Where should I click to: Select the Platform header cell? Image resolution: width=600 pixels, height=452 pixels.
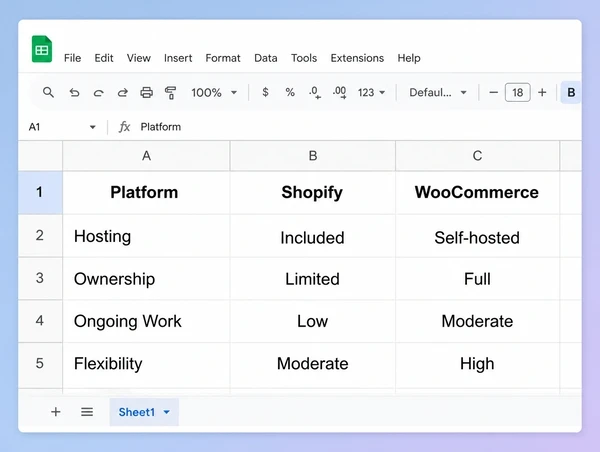coord(146,193)
